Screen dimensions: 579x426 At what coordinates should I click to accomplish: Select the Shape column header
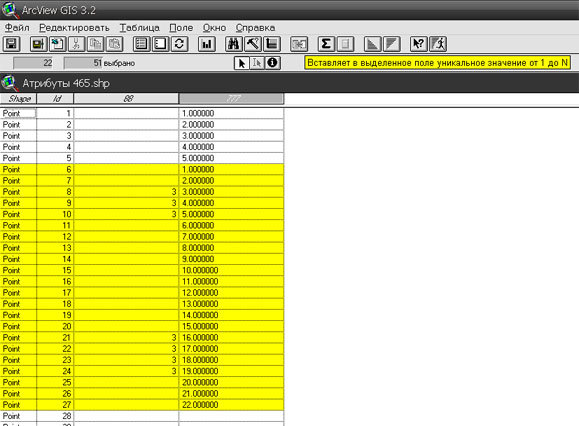pos(18,99)
